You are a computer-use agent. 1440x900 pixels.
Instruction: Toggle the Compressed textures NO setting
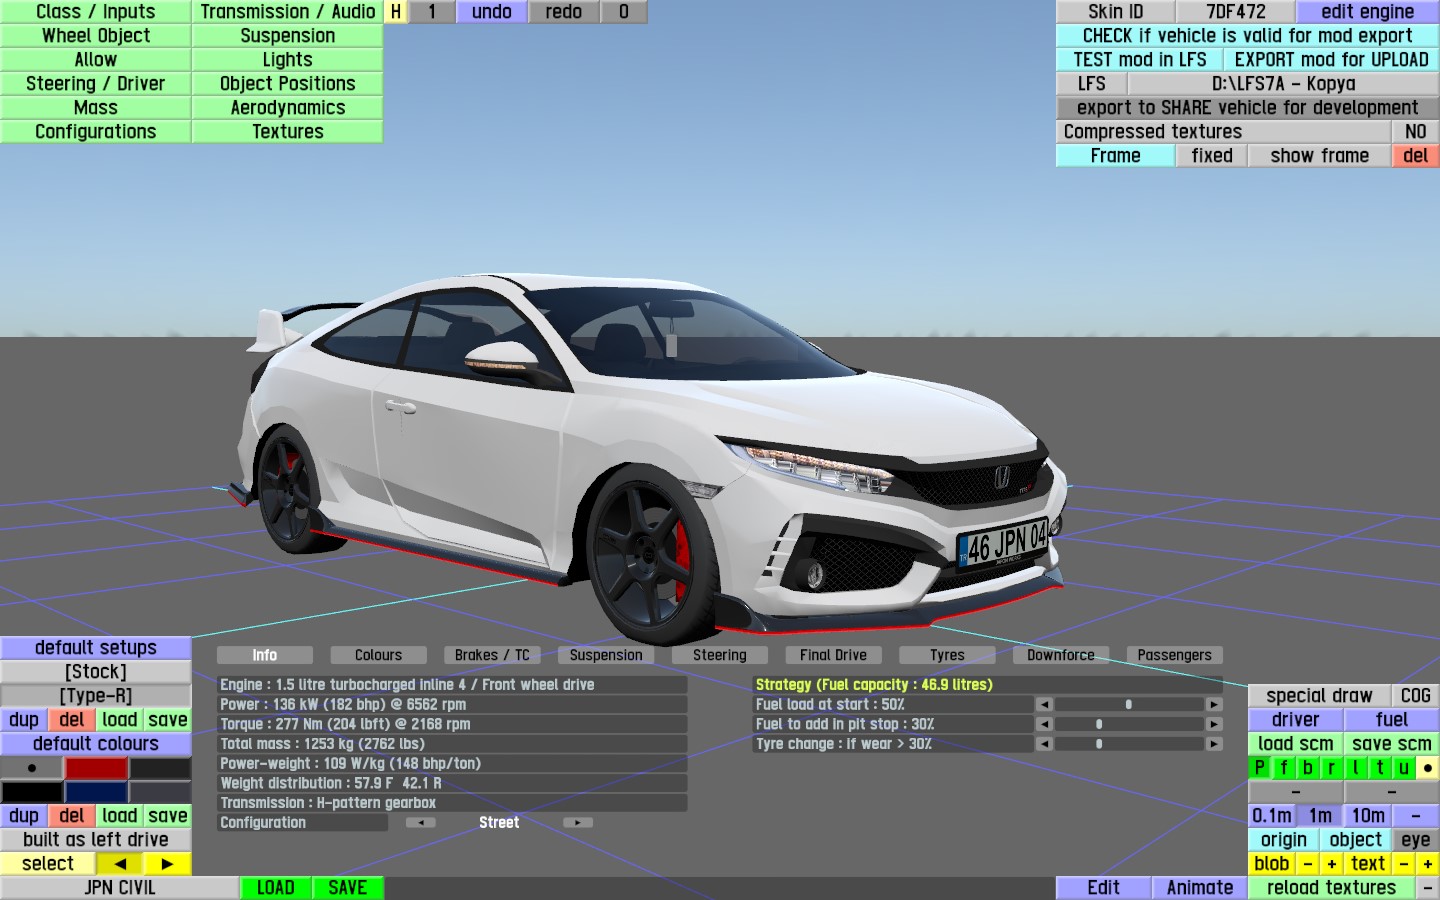(1415, 132)
